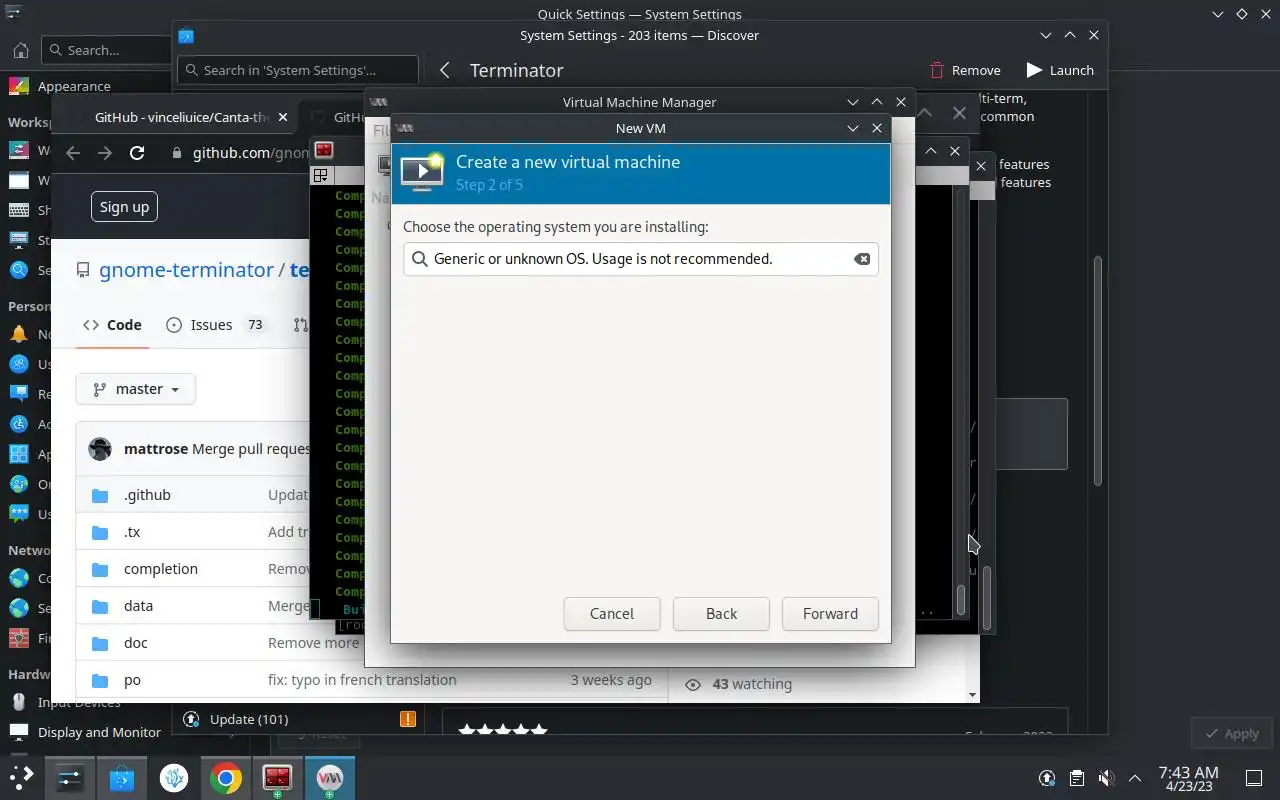The width and height of the screenshot is (1280, 800).
Task: Click the github.com address bar
Action: click(x=250, y=153)
